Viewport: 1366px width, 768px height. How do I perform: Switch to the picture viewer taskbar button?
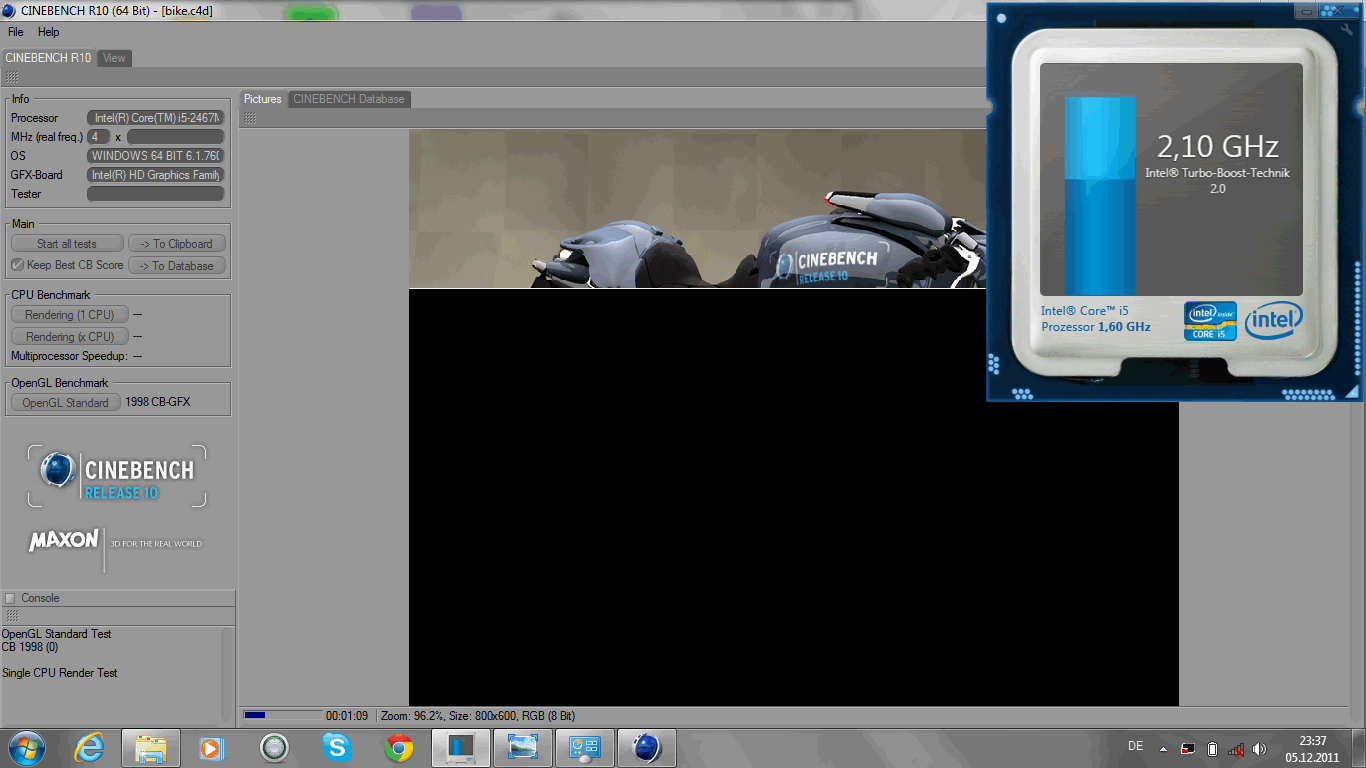click(x=523, y=748)
